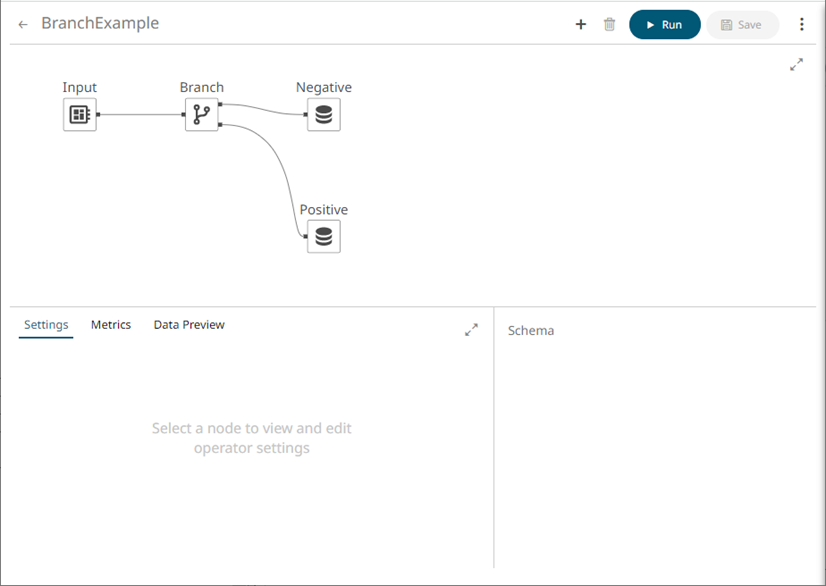Expand the settings panel view
The image size is (826, 586).
tap(471, 329)
